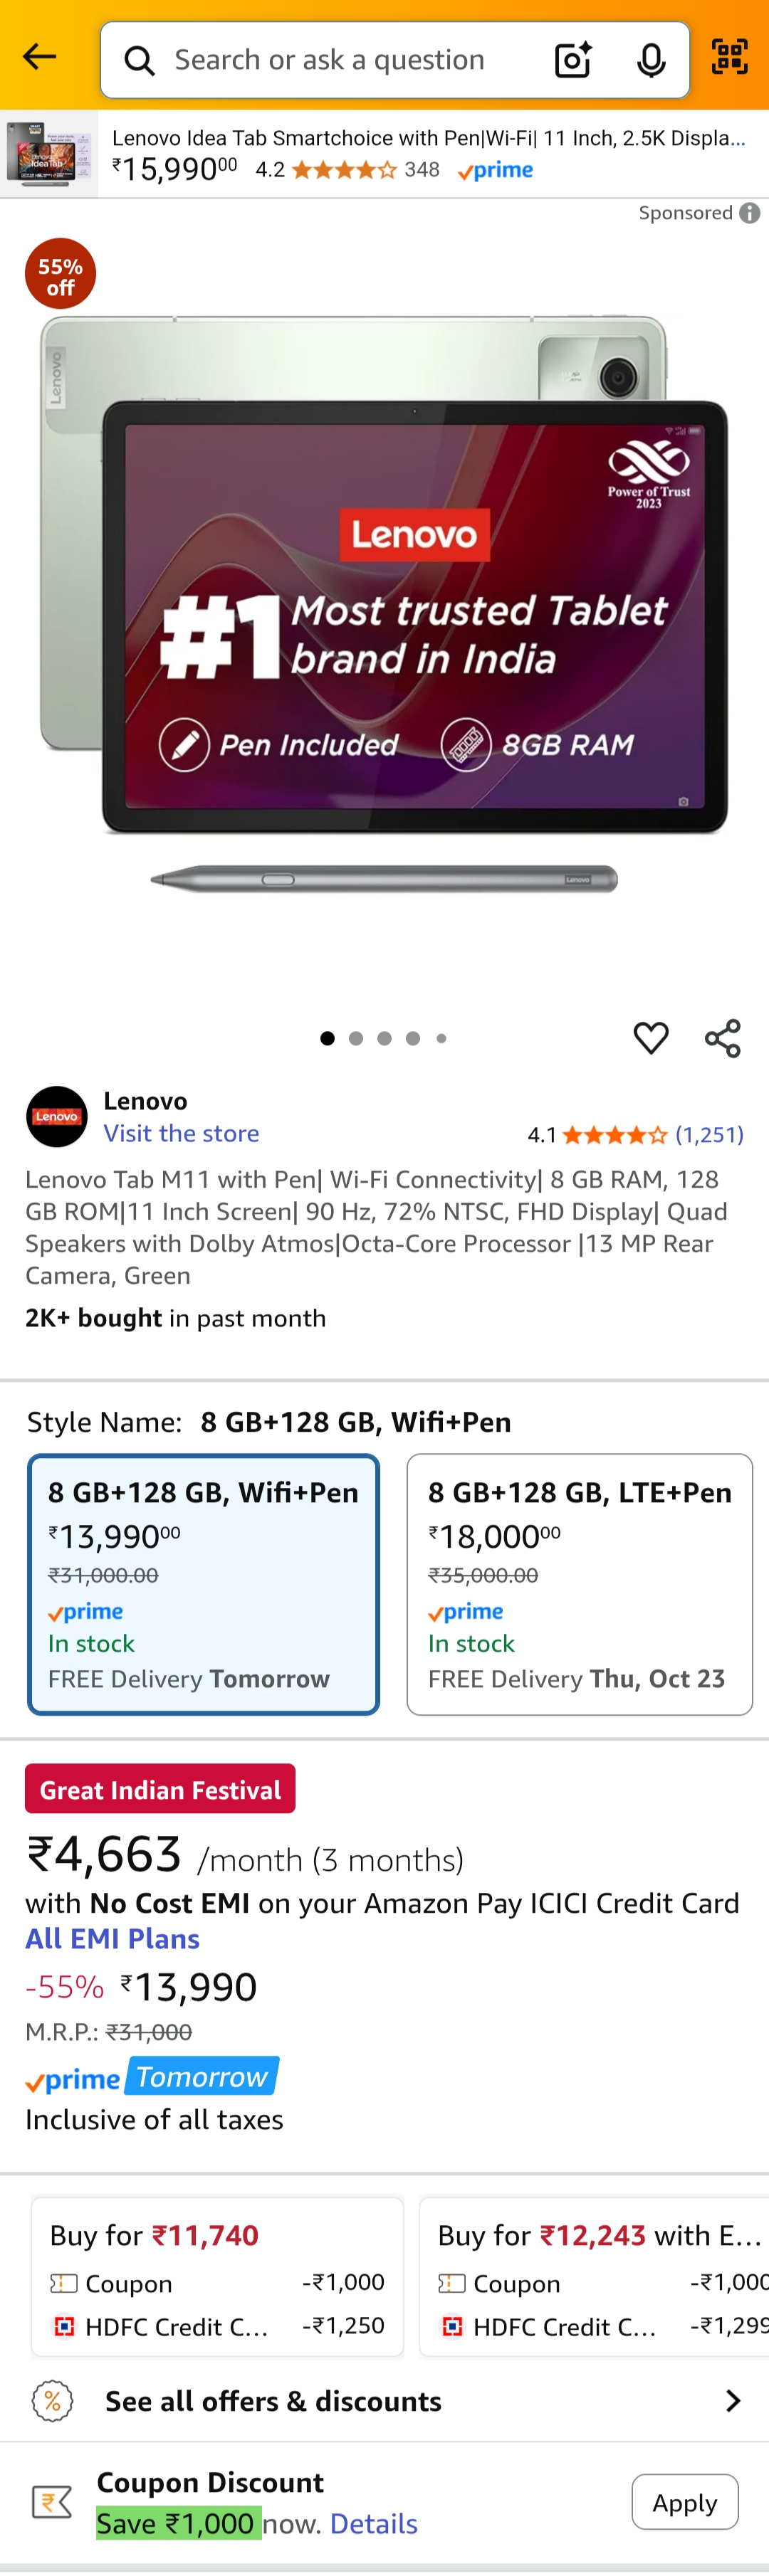Jump to second product image dot
Viewport: 769px width, 2576px height.
pyautogui.click(x=356, y=1038)
